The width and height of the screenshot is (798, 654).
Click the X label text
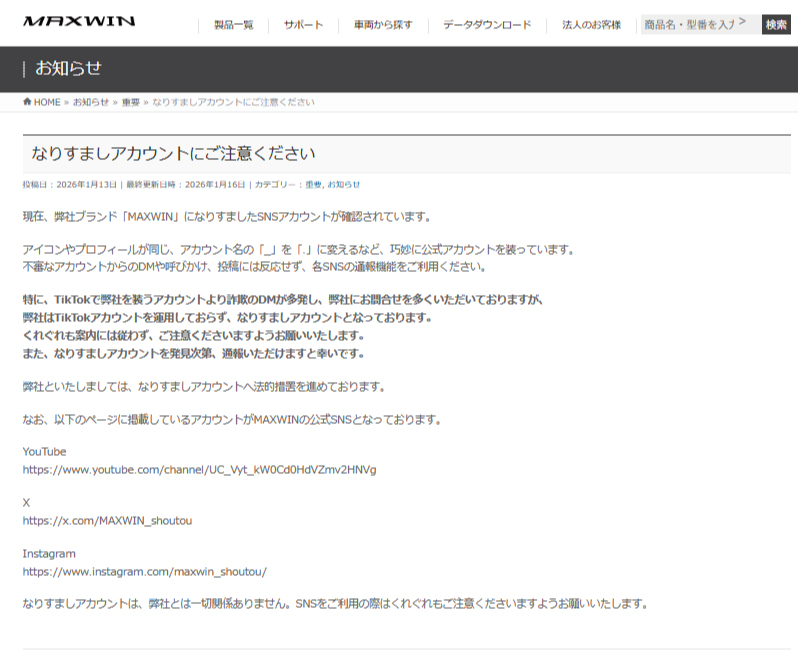(x=26, y=503)
